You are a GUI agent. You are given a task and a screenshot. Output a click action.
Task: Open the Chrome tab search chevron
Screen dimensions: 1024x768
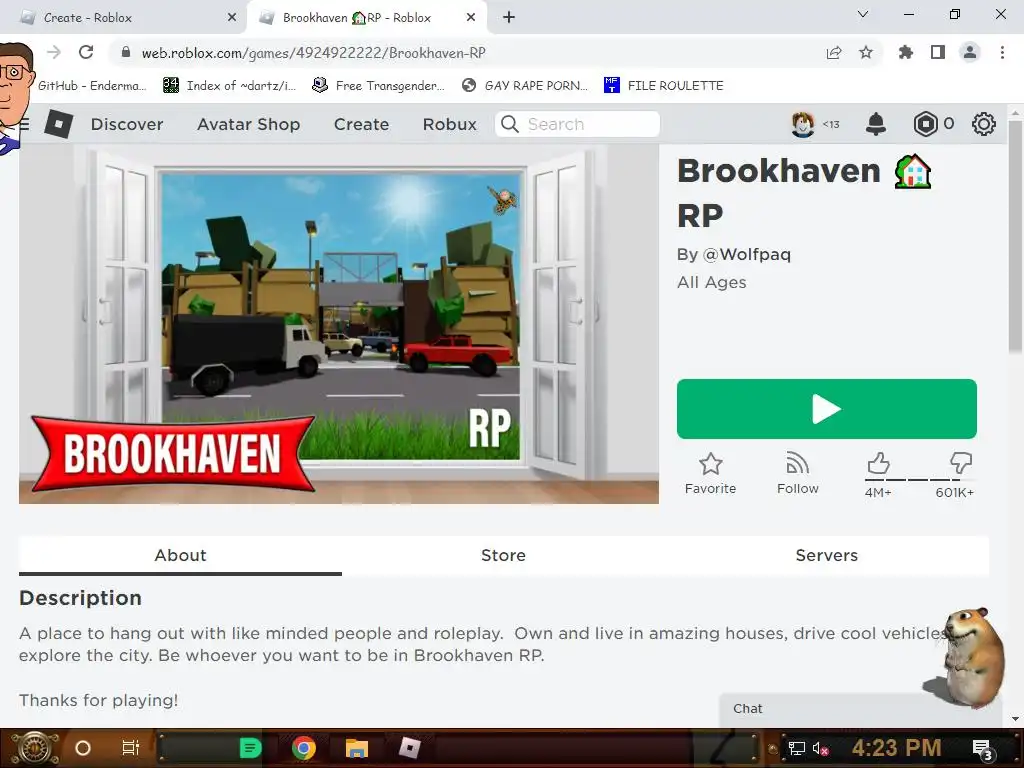863,14
